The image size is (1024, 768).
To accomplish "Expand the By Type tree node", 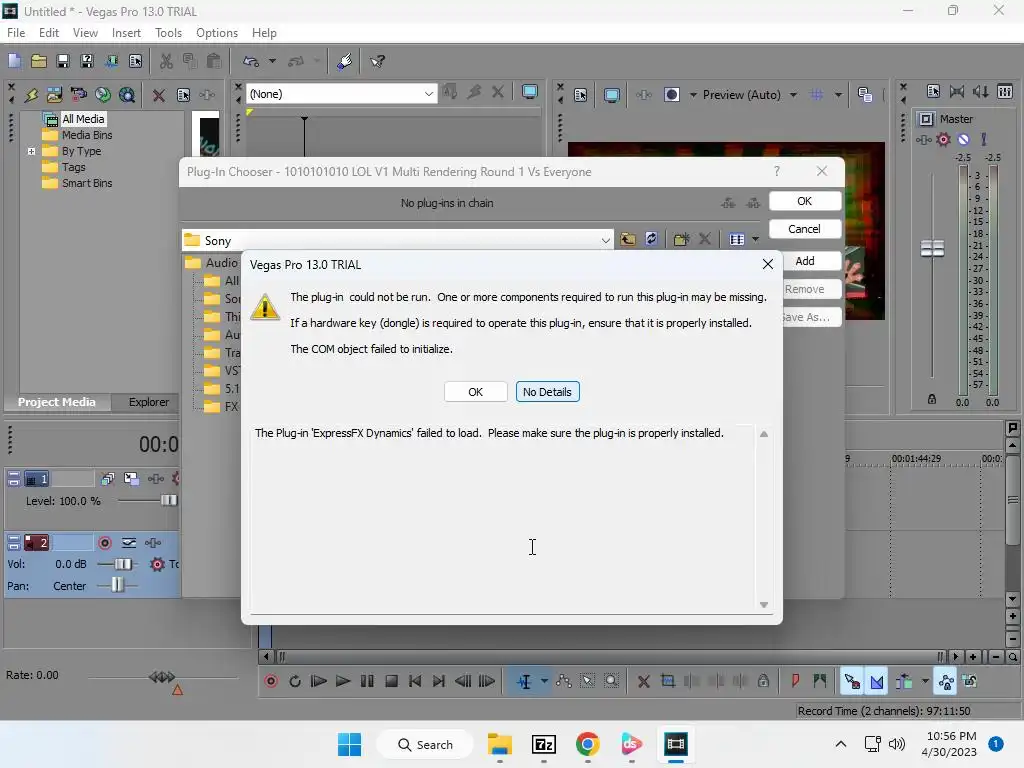I will (31, 152).
